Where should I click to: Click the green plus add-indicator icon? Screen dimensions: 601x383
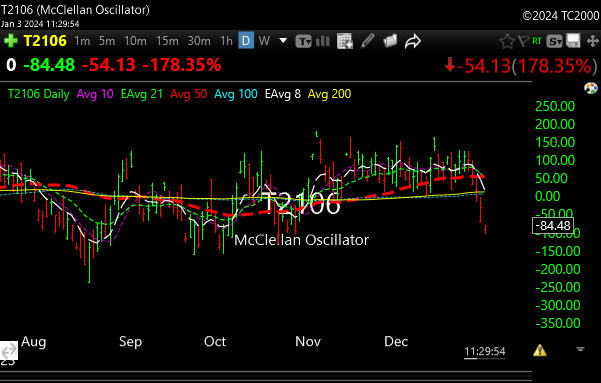[11, 41]
